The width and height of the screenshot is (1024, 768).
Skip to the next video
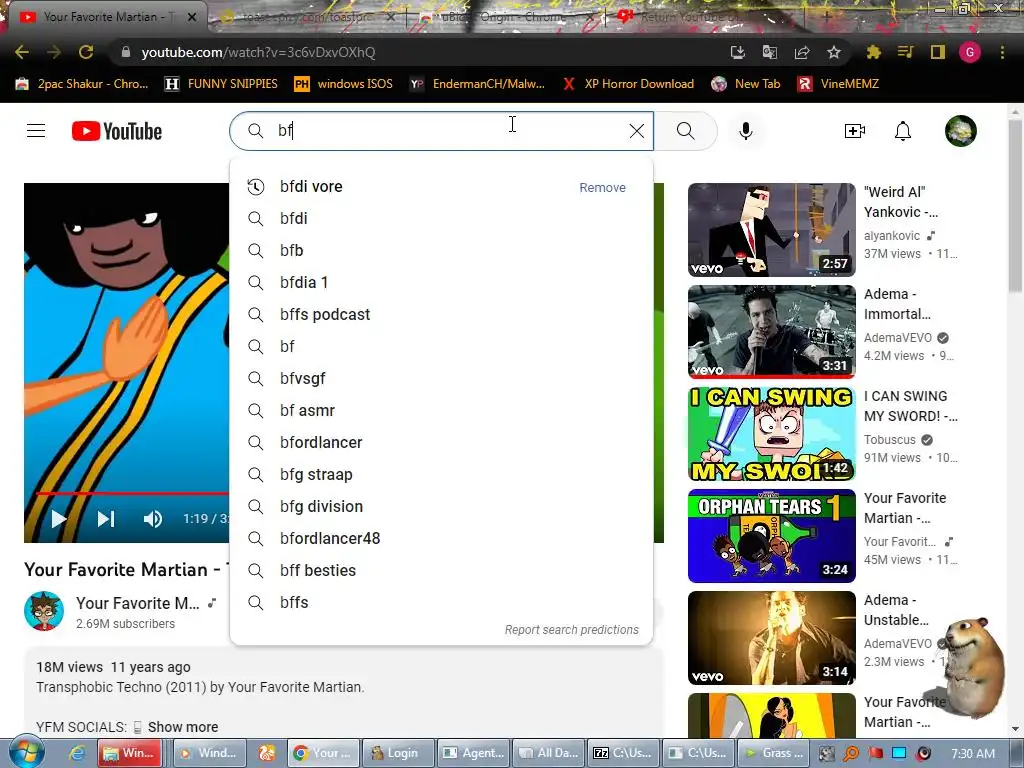[106, 519]
